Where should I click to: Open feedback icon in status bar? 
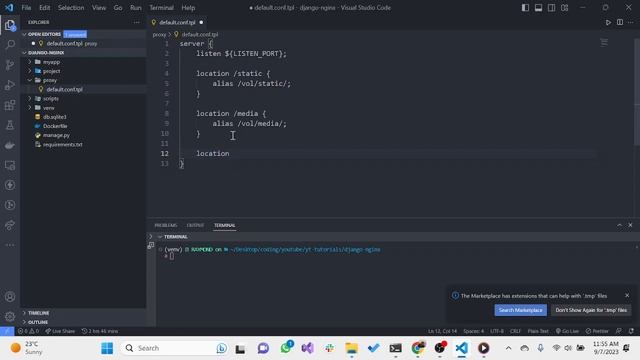coord(619,331)
